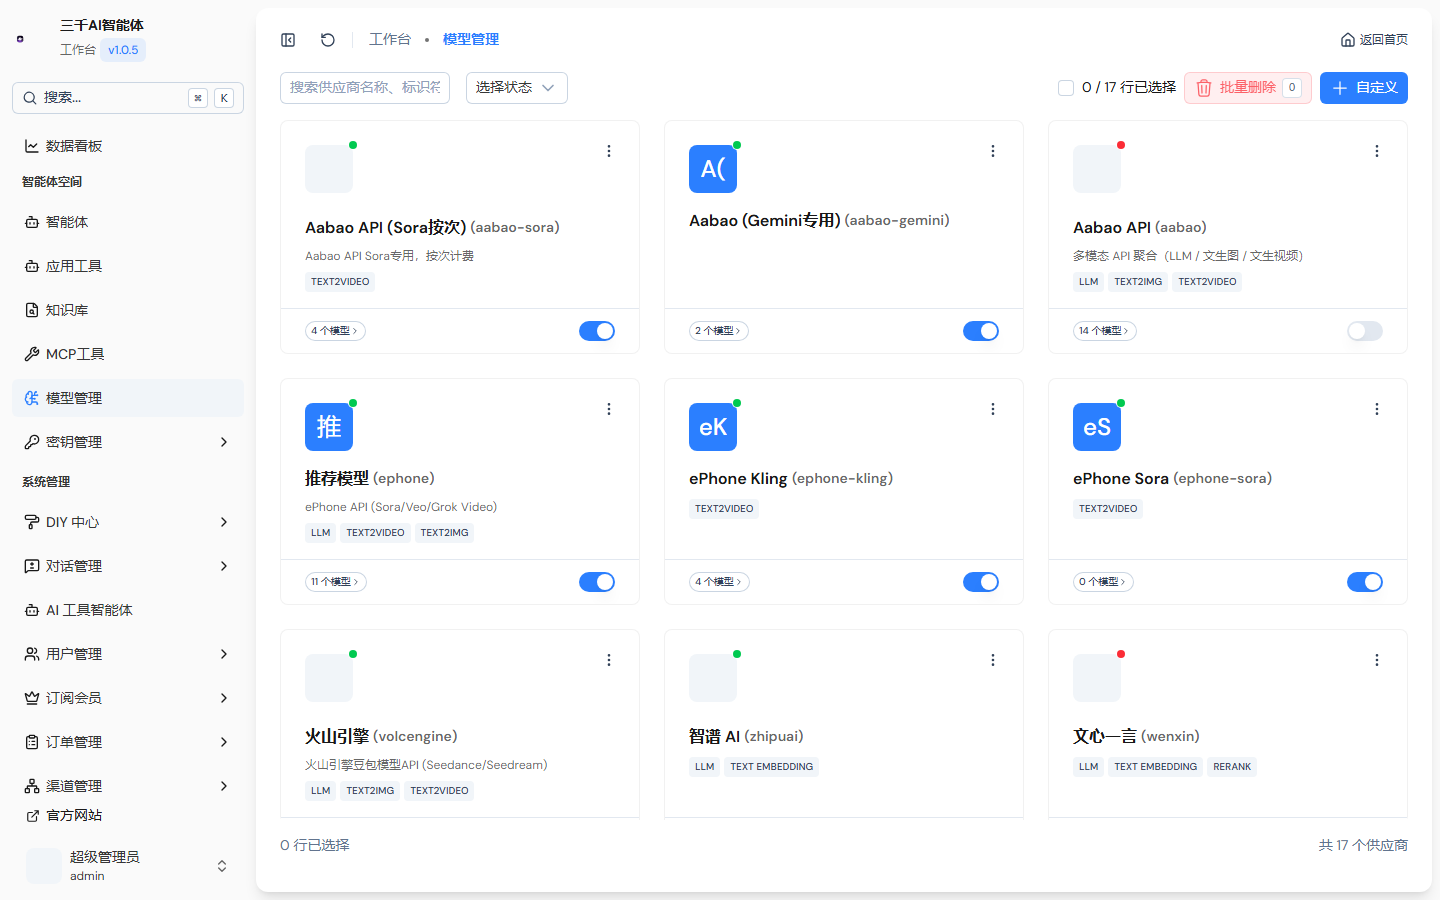Click the 共 17 个供应商 footer text
The image size is (1440, 900).
pyautogui.click(x=1363, y=846)
